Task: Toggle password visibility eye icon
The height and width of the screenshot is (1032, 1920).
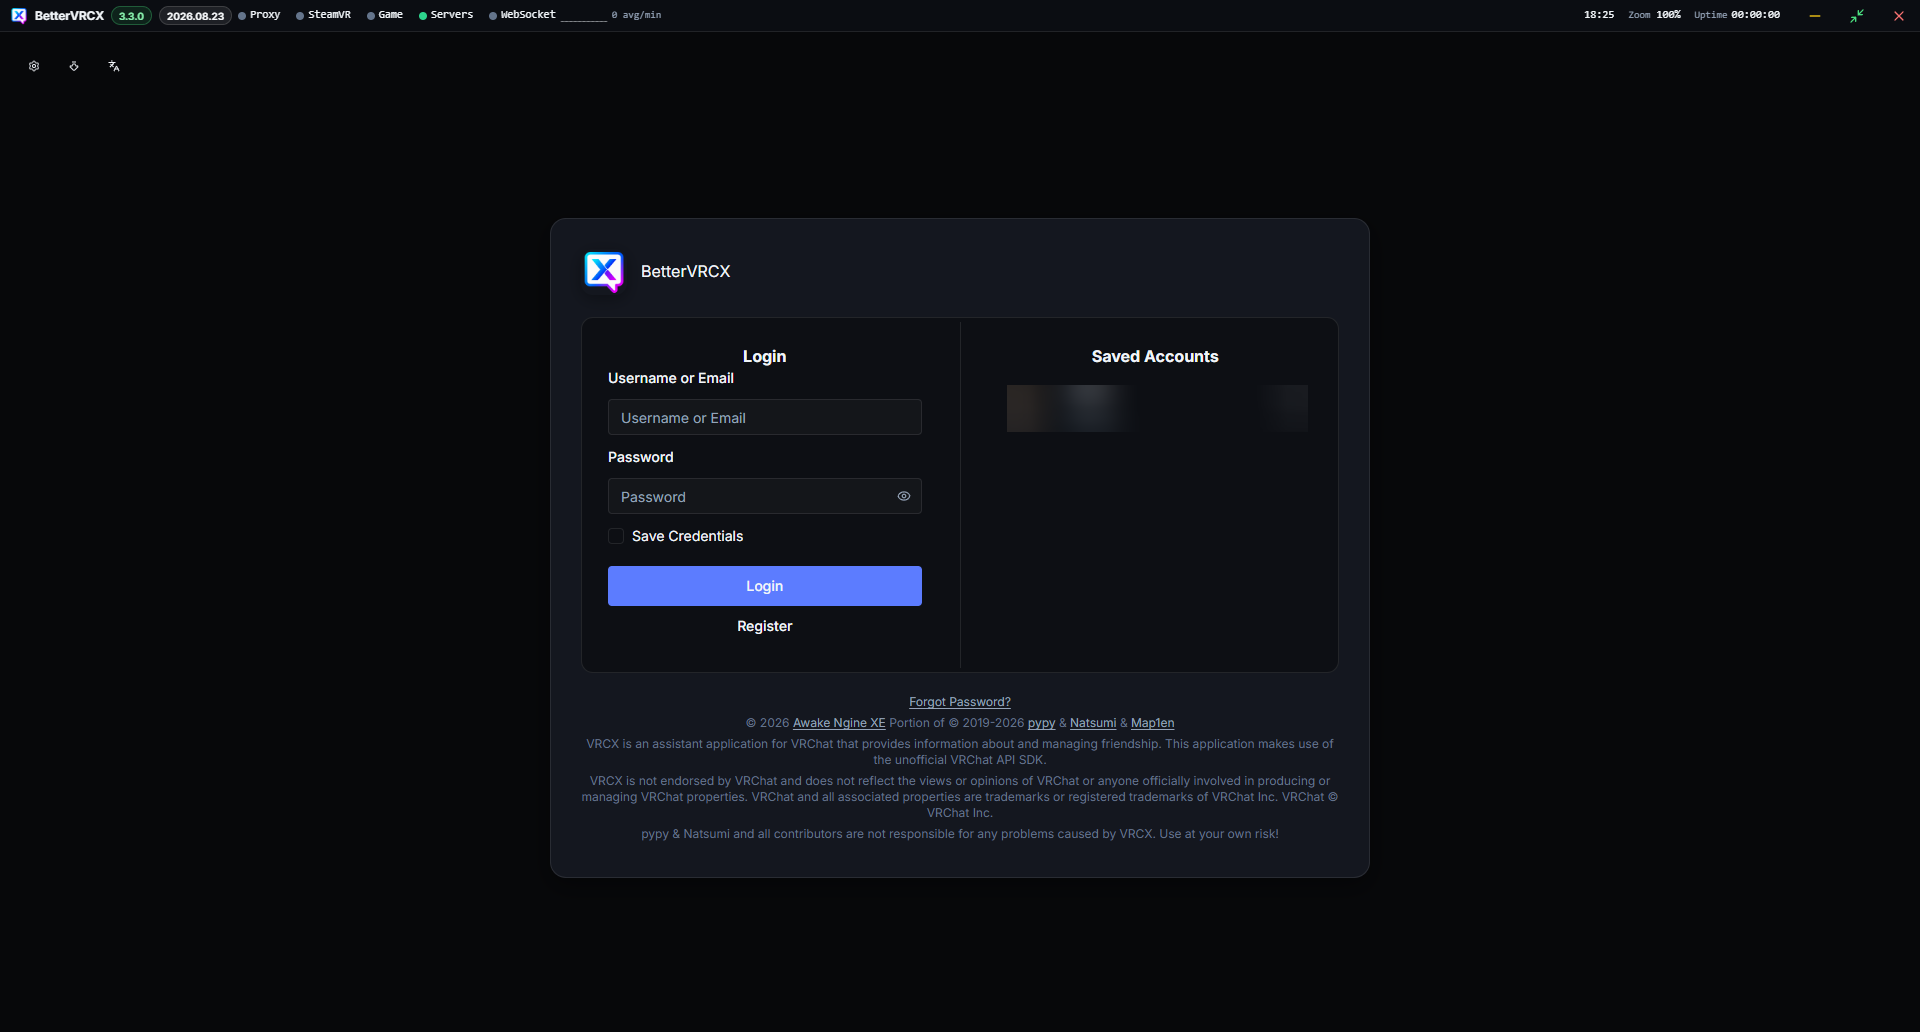Action: [x=904, y=496]
